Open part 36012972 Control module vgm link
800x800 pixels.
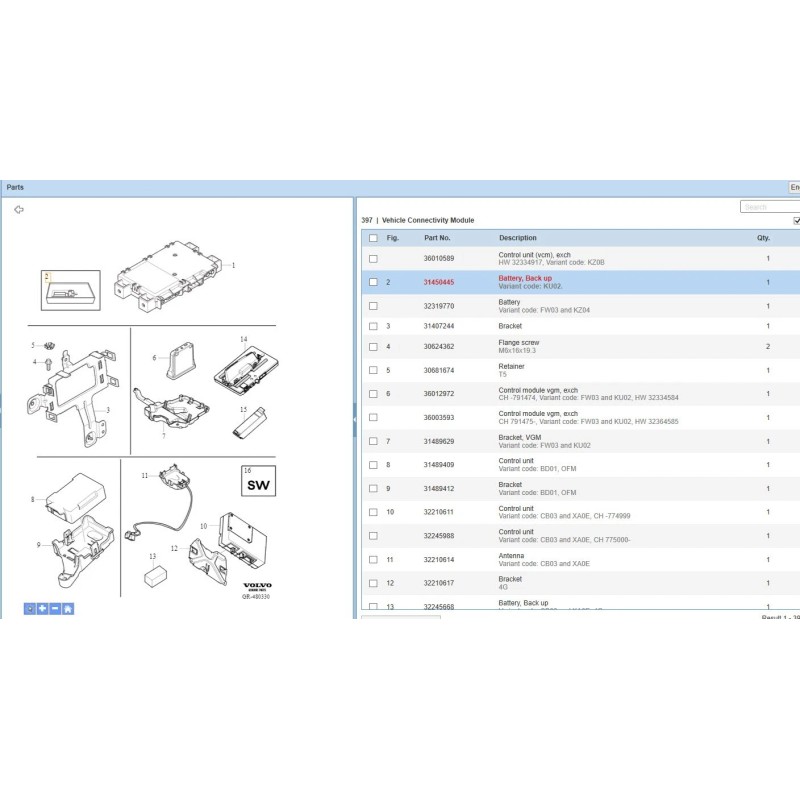pyautogui.click(x=437, y=394)
